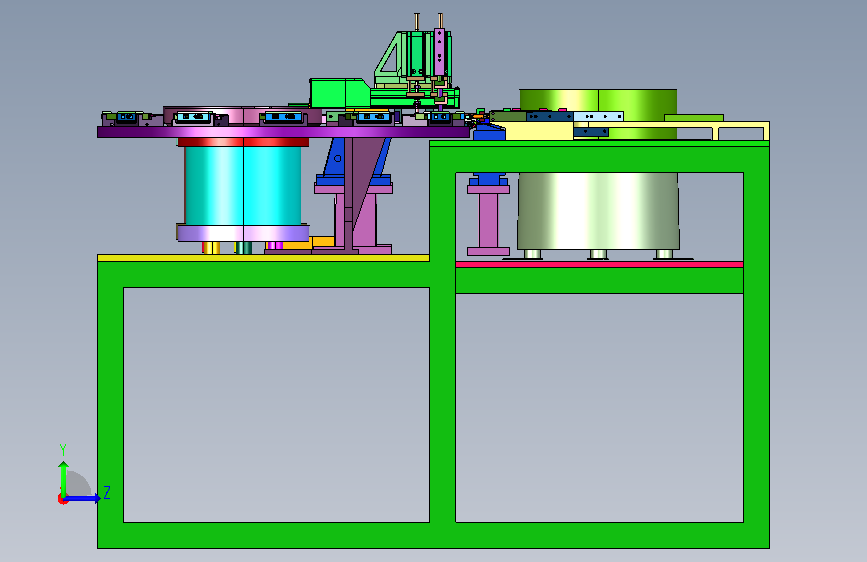This screenshot has height=562, width=867.
Task: Select the red flange ring above cyan cylinder
Action: click(243, 142)
